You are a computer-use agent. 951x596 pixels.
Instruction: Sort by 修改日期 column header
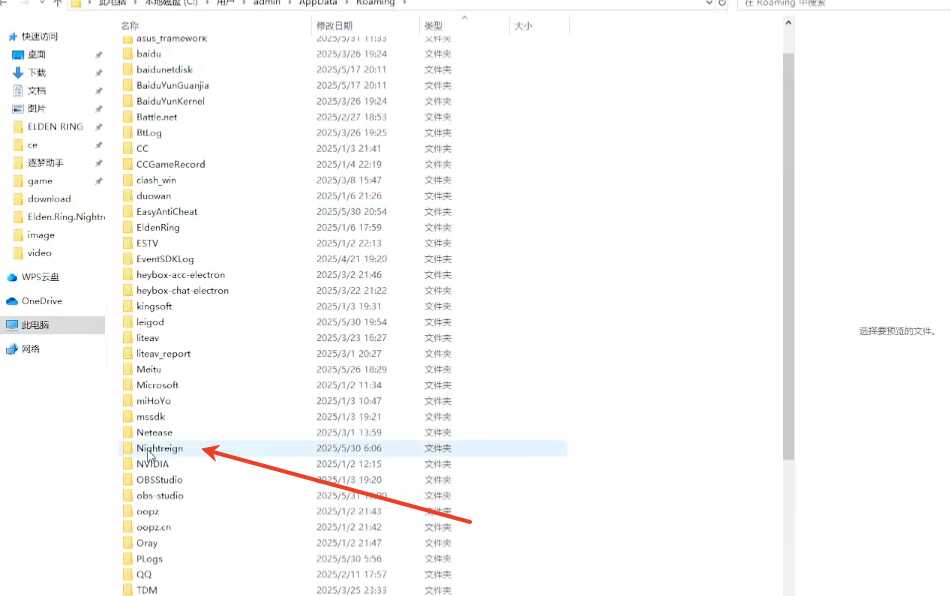tap(334, 24)
